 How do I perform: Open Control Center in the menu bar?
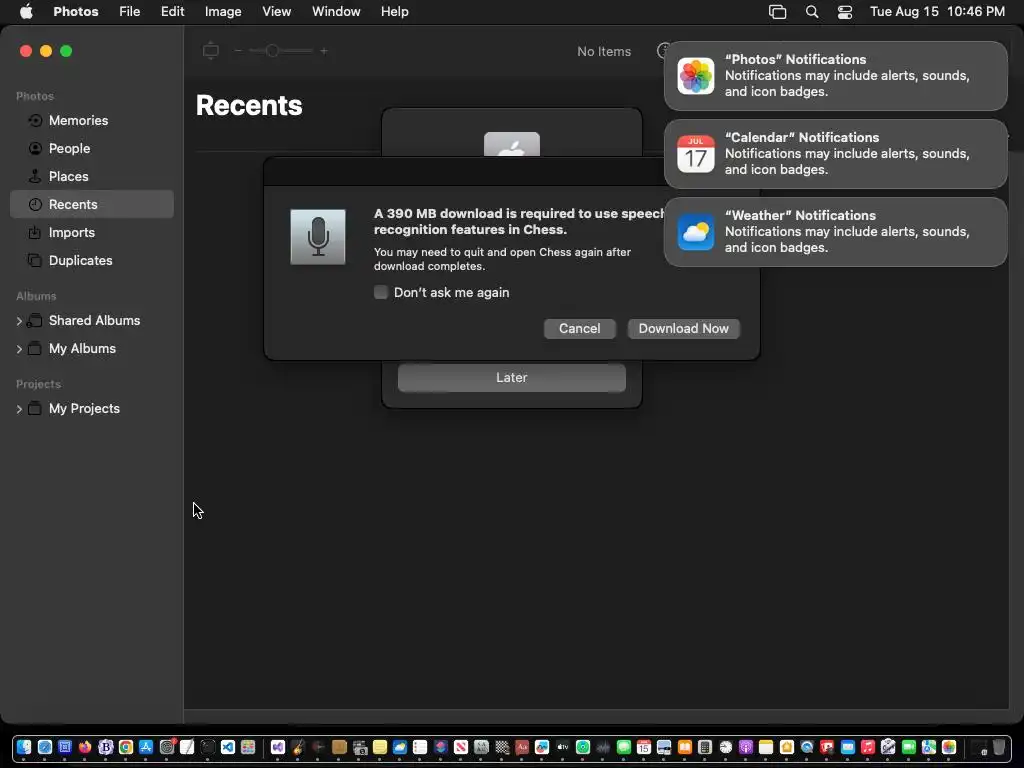point(844,12)
